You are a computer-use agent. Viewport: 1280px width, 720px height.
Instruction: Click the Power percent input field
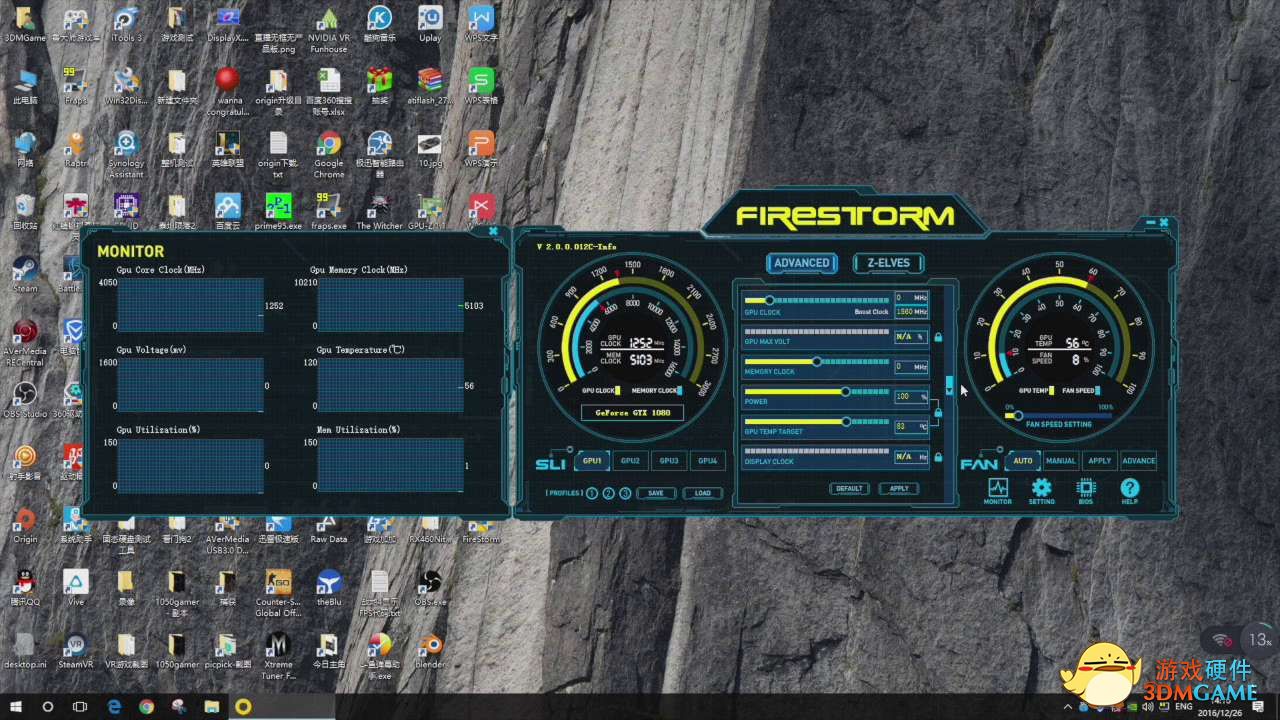click(x=911, y=397)
